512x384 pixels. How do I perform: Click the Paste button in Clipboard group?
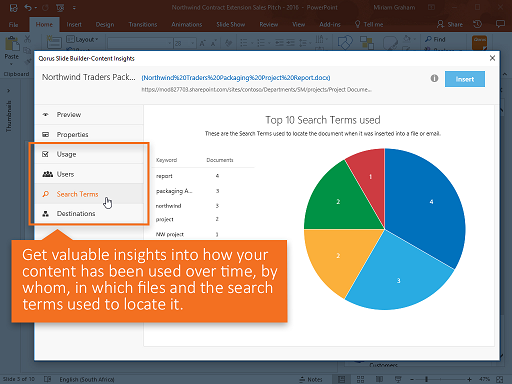pos(12,49)
